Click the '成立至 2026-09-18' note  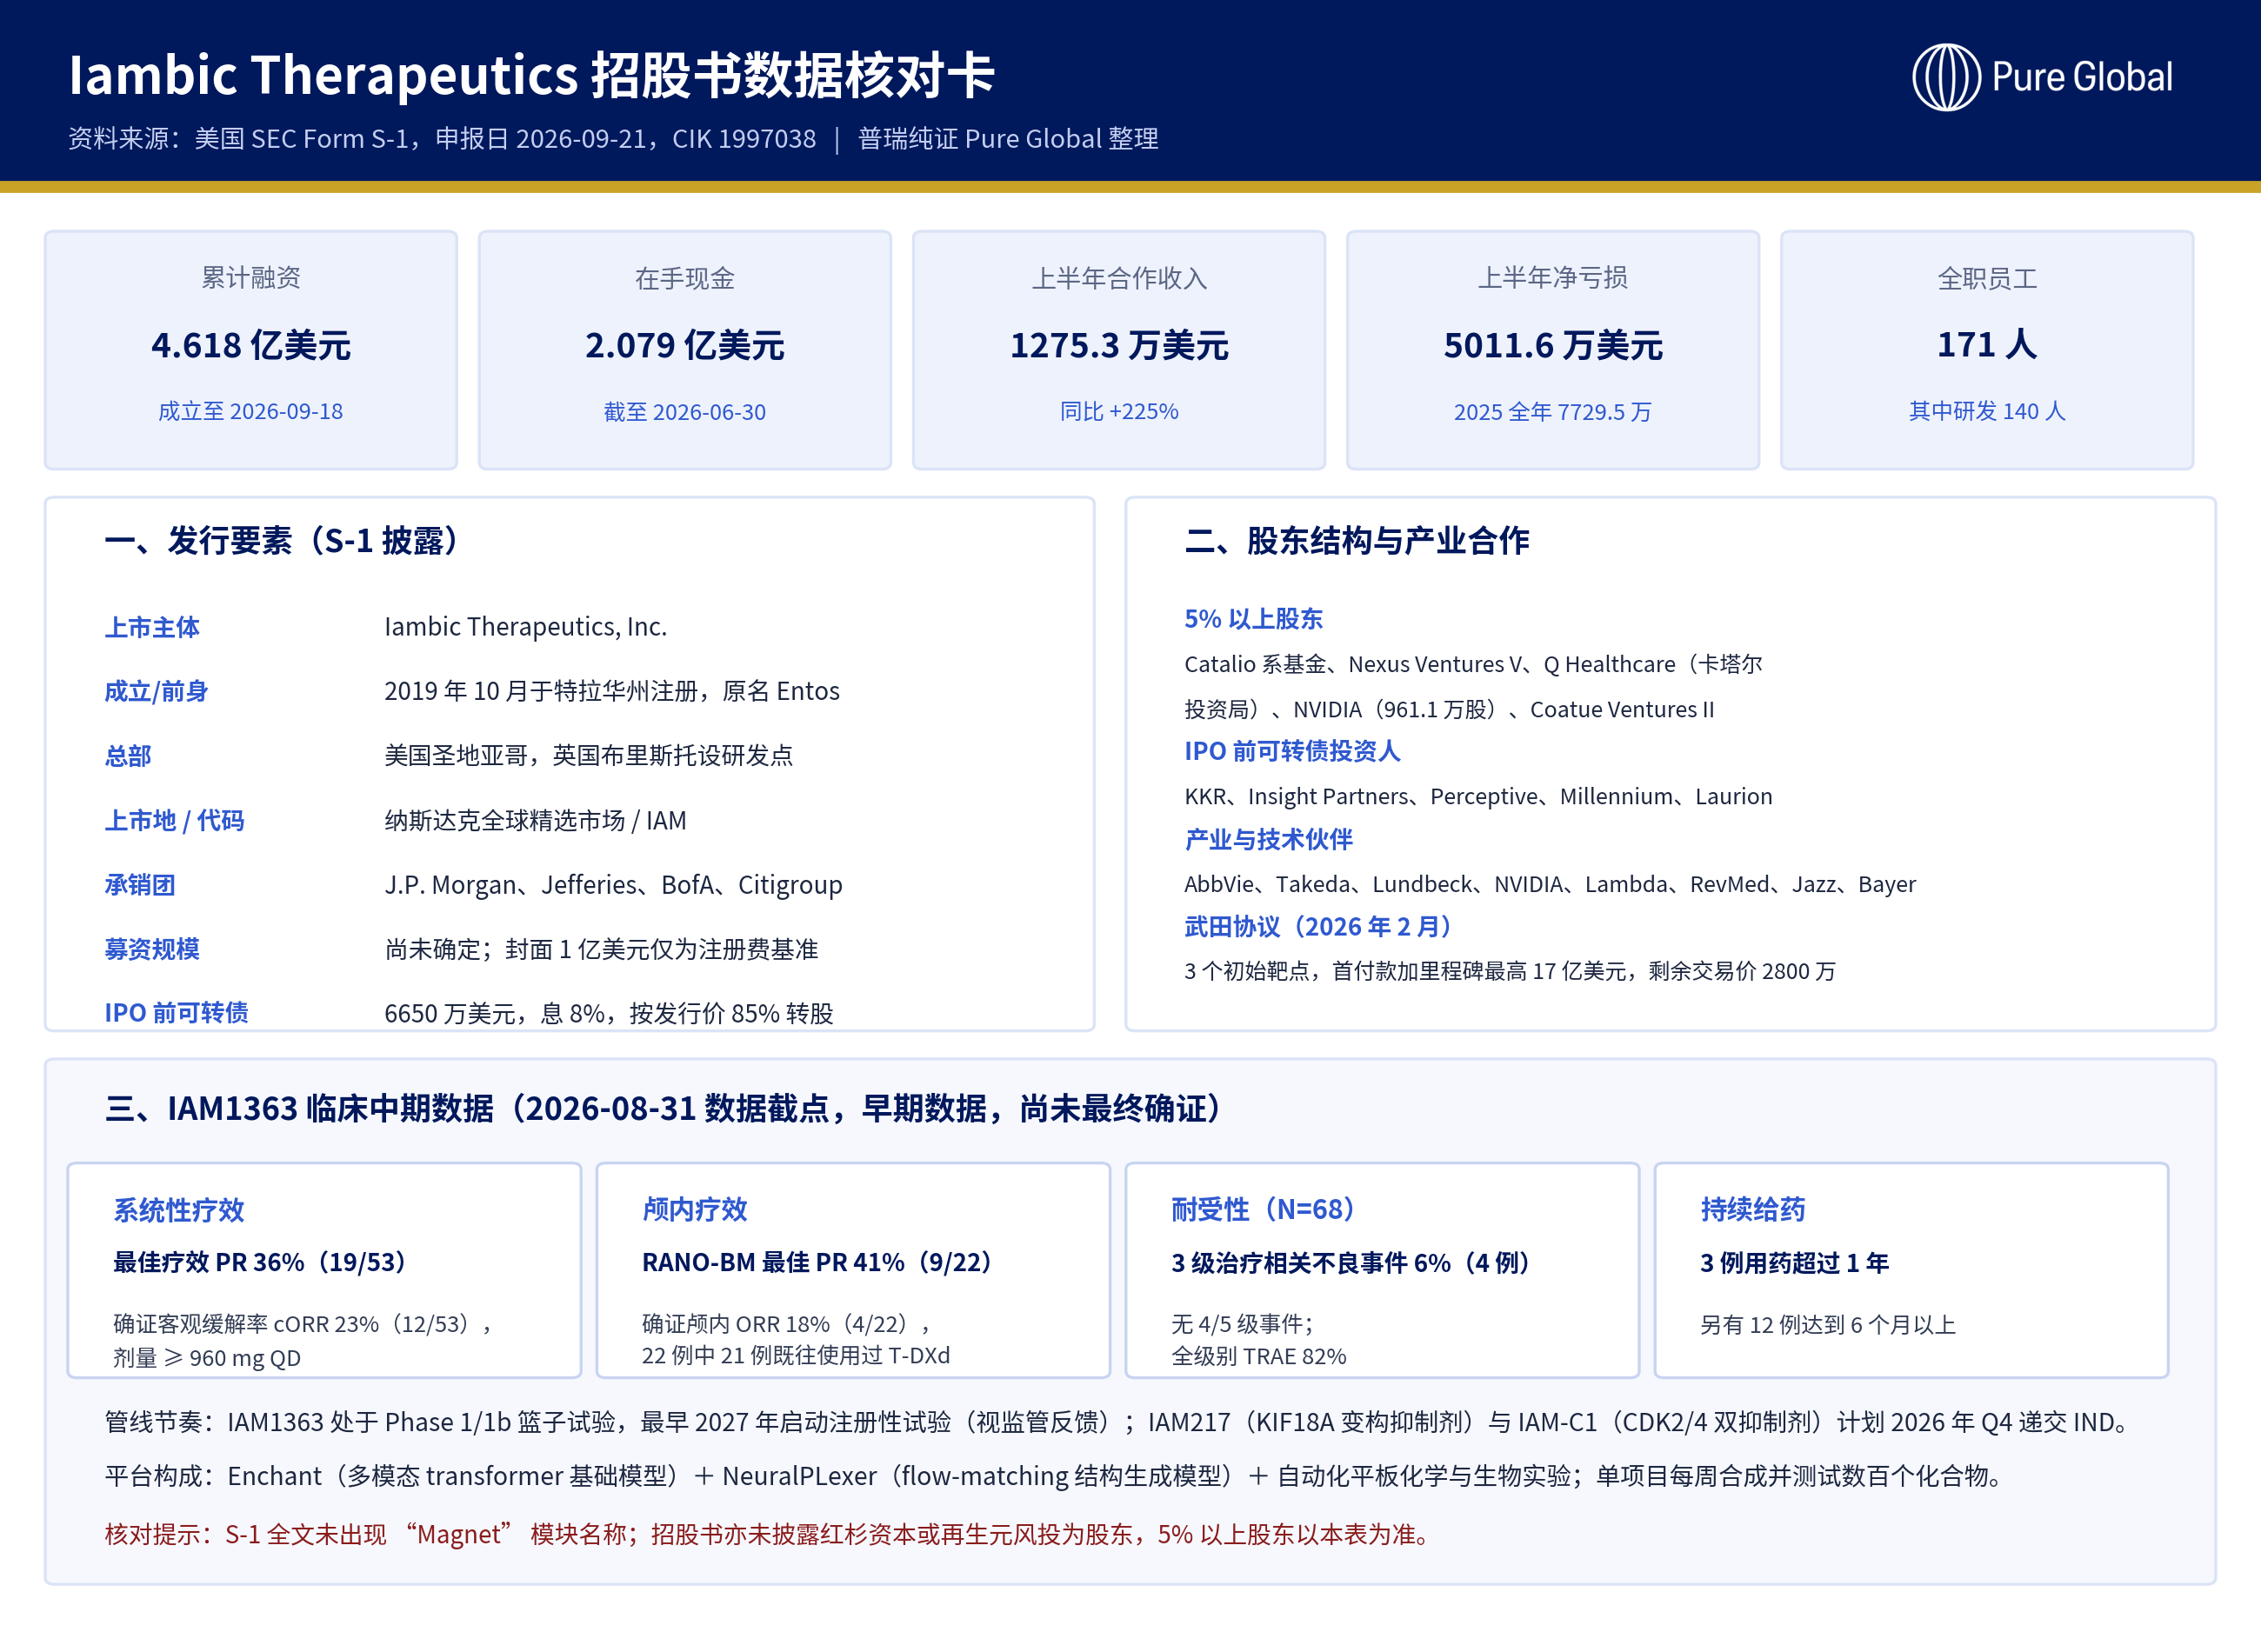(x=251, y=411)
